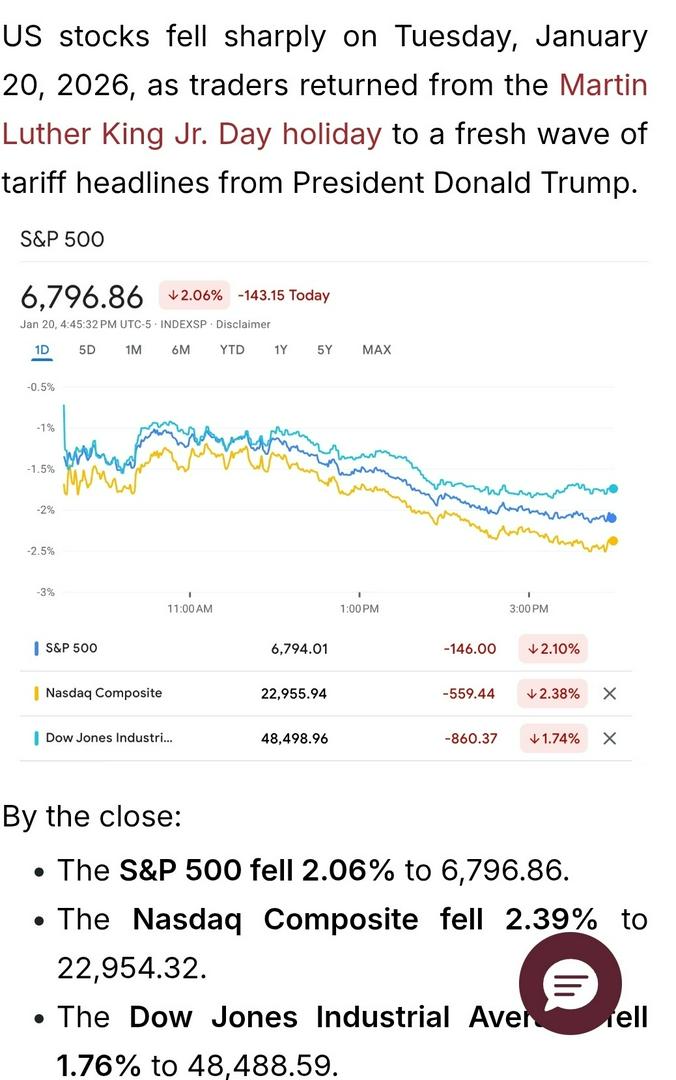This screenshot has height=1080, width=676.
Task: Remove Nasdaq Composite comparison with X
Action: point(610,693)
